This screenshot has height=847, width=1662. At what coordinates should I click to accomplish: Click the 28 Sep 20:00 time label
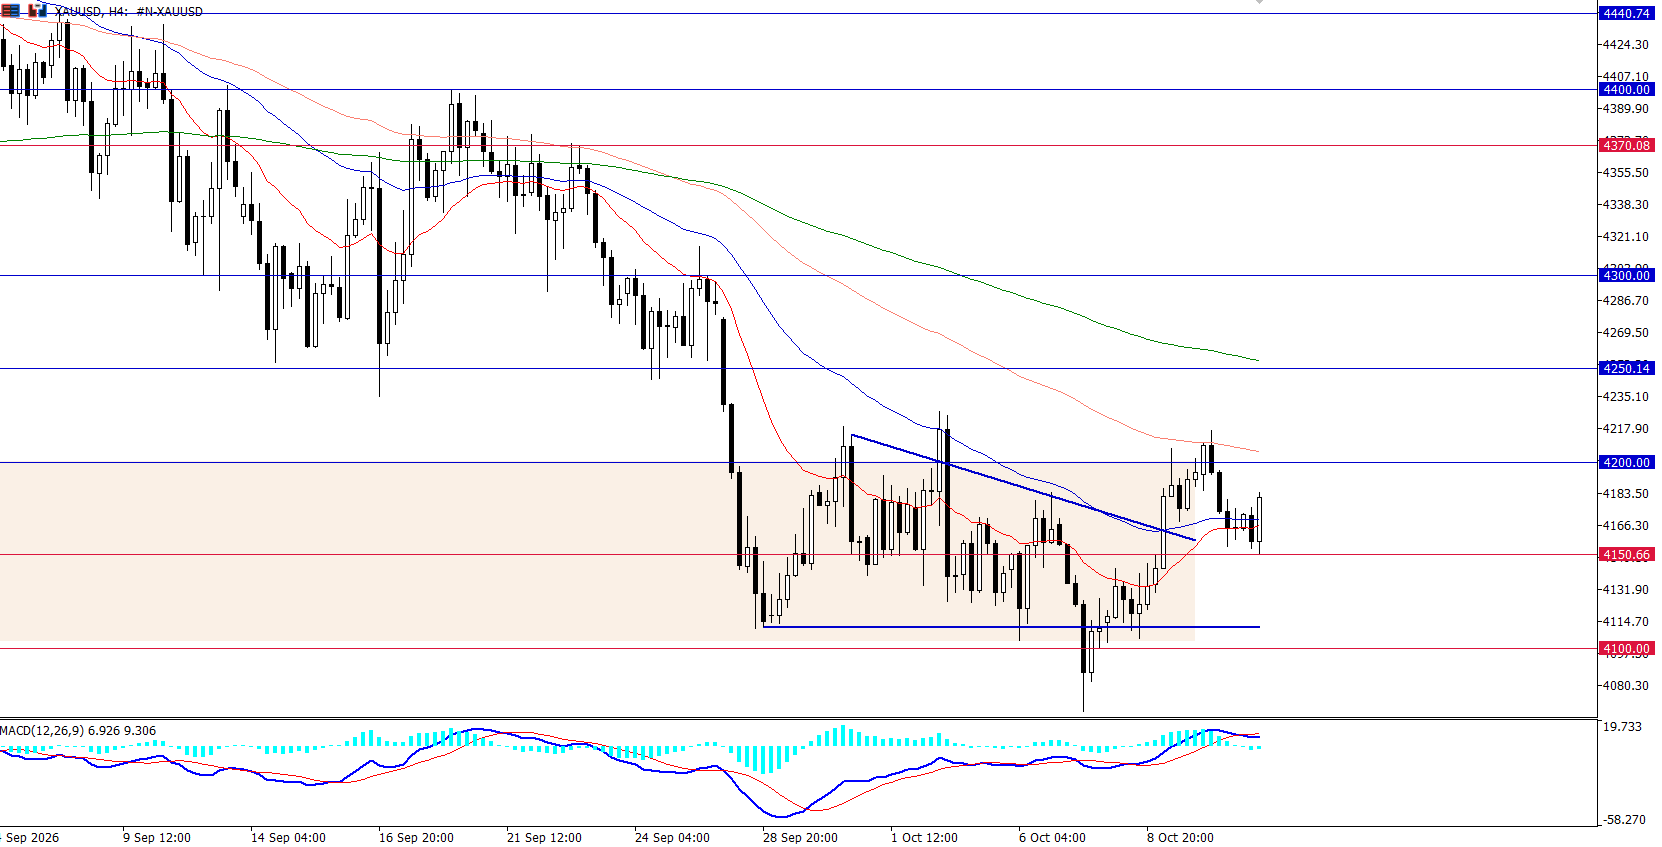coord(800,838)
